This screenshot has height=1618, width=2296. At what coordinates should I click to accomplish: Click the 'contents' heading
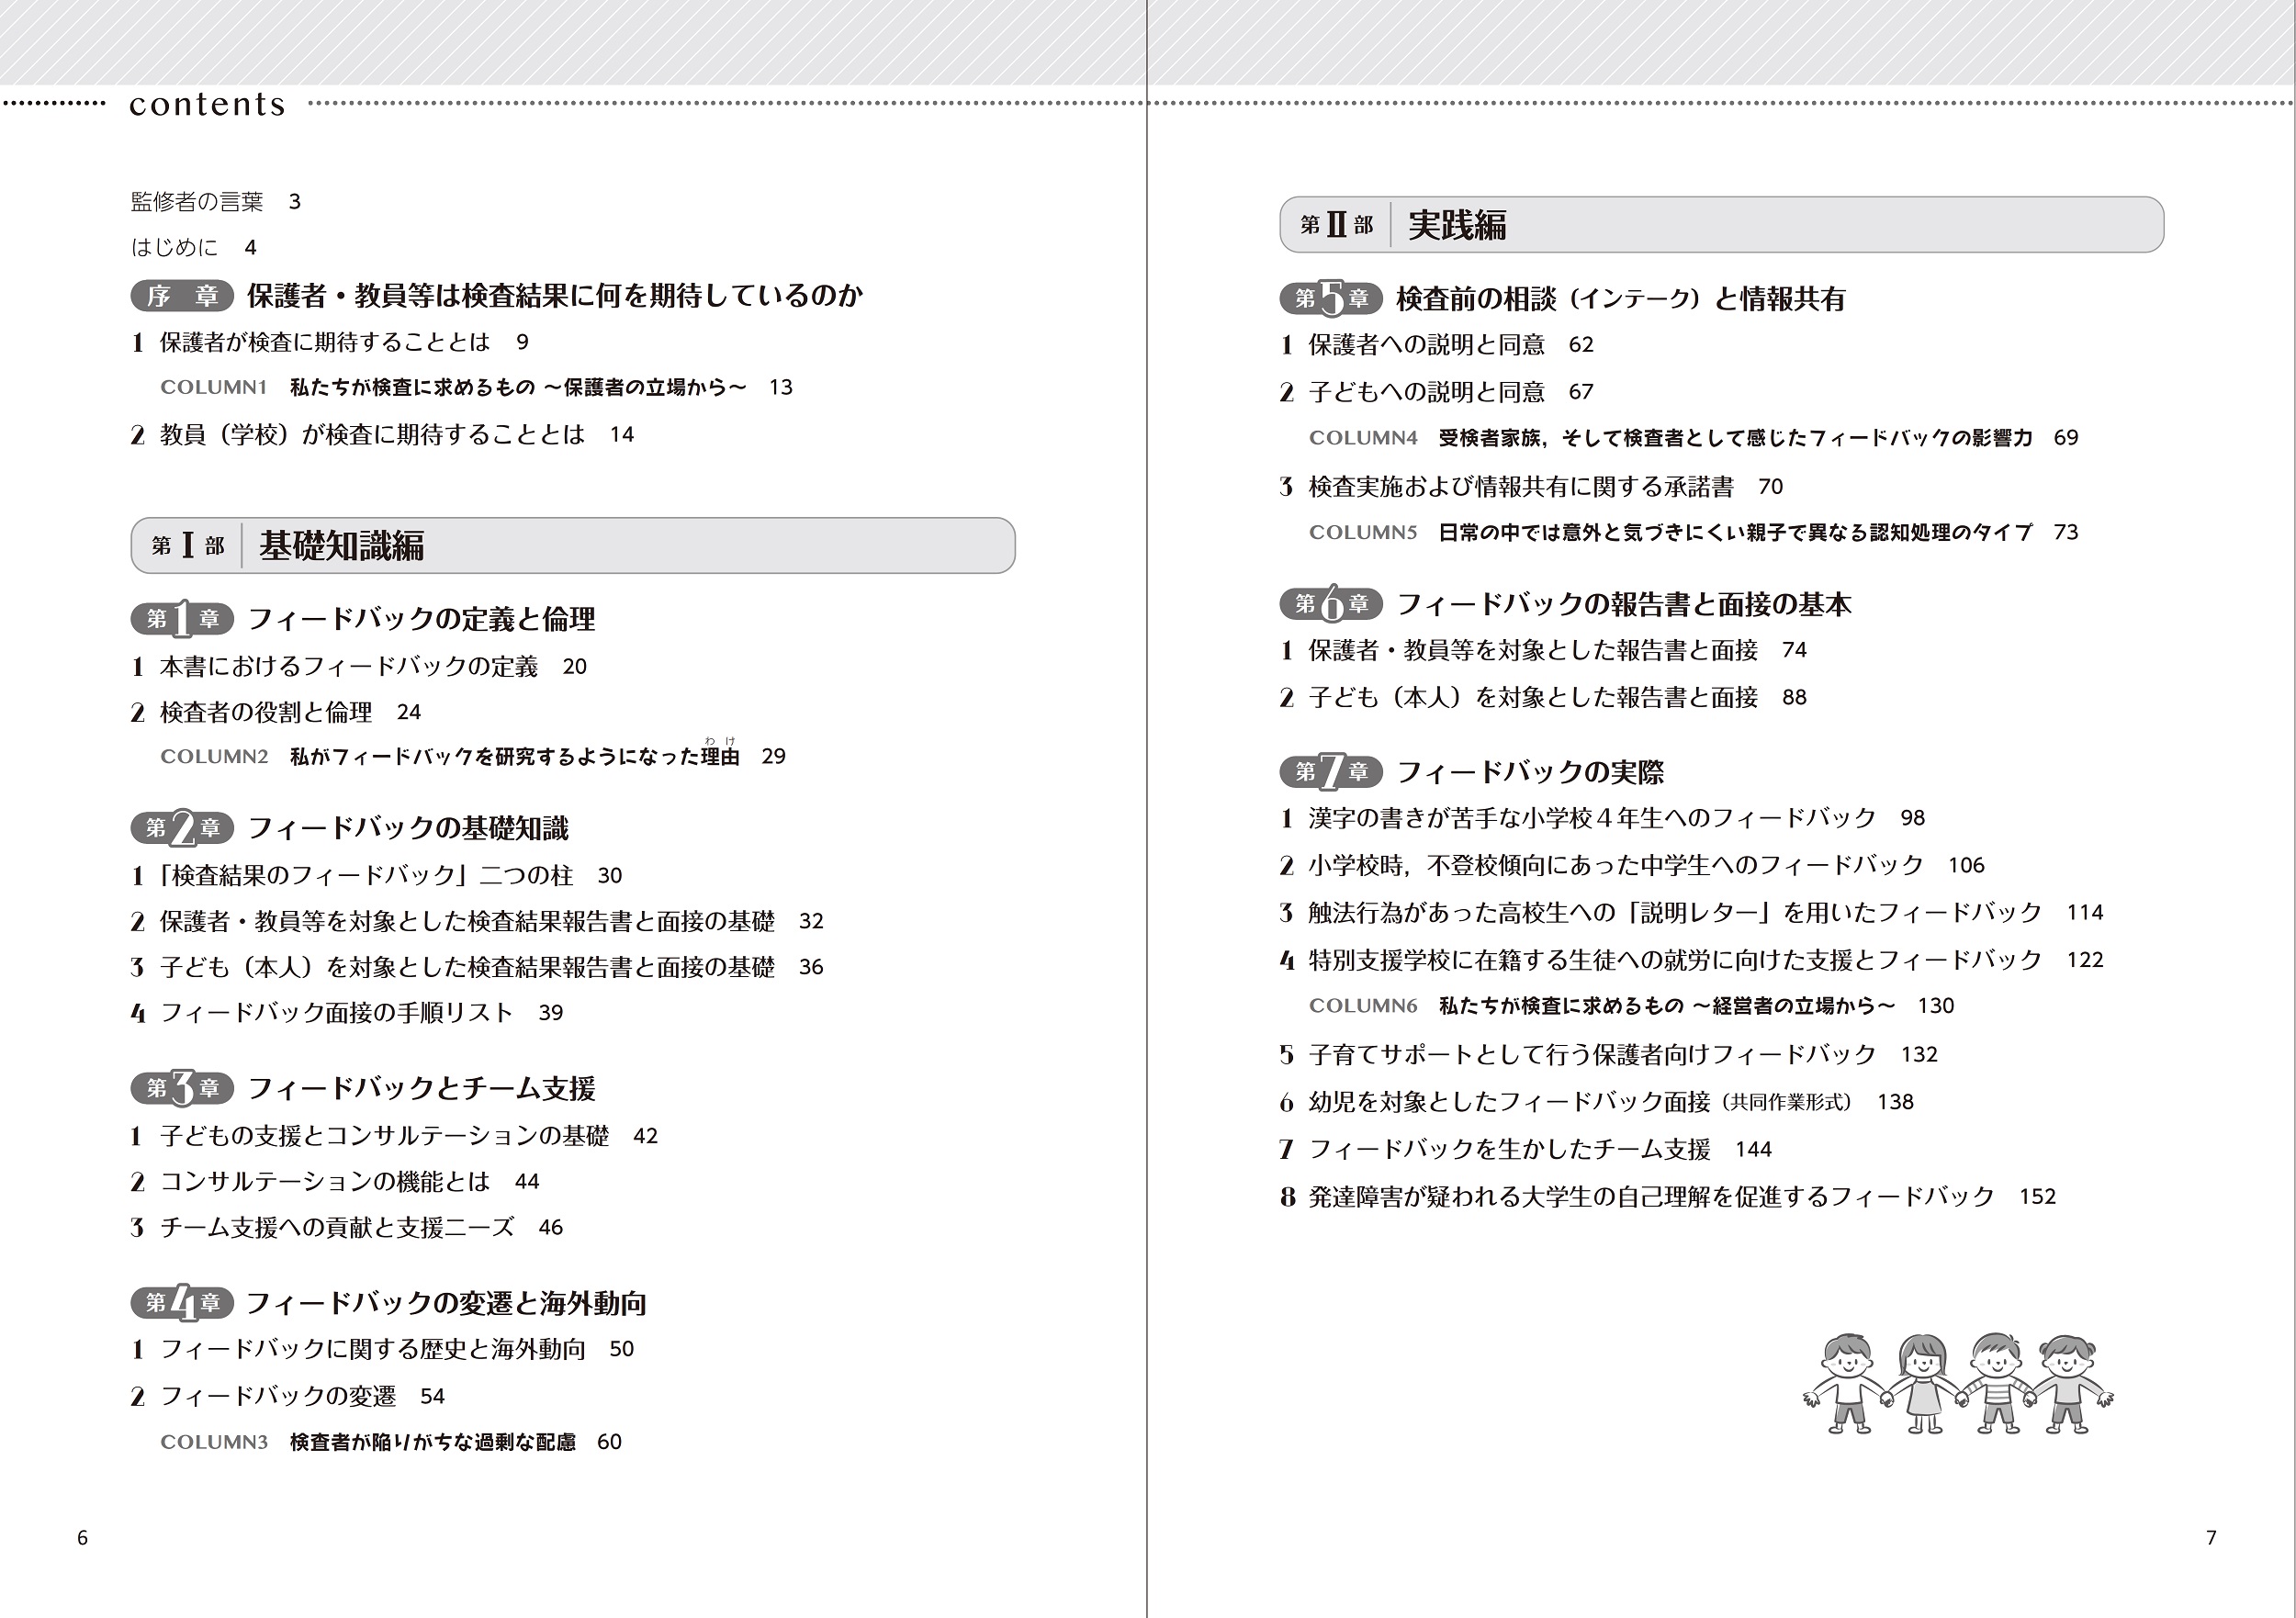pos(208,104)
